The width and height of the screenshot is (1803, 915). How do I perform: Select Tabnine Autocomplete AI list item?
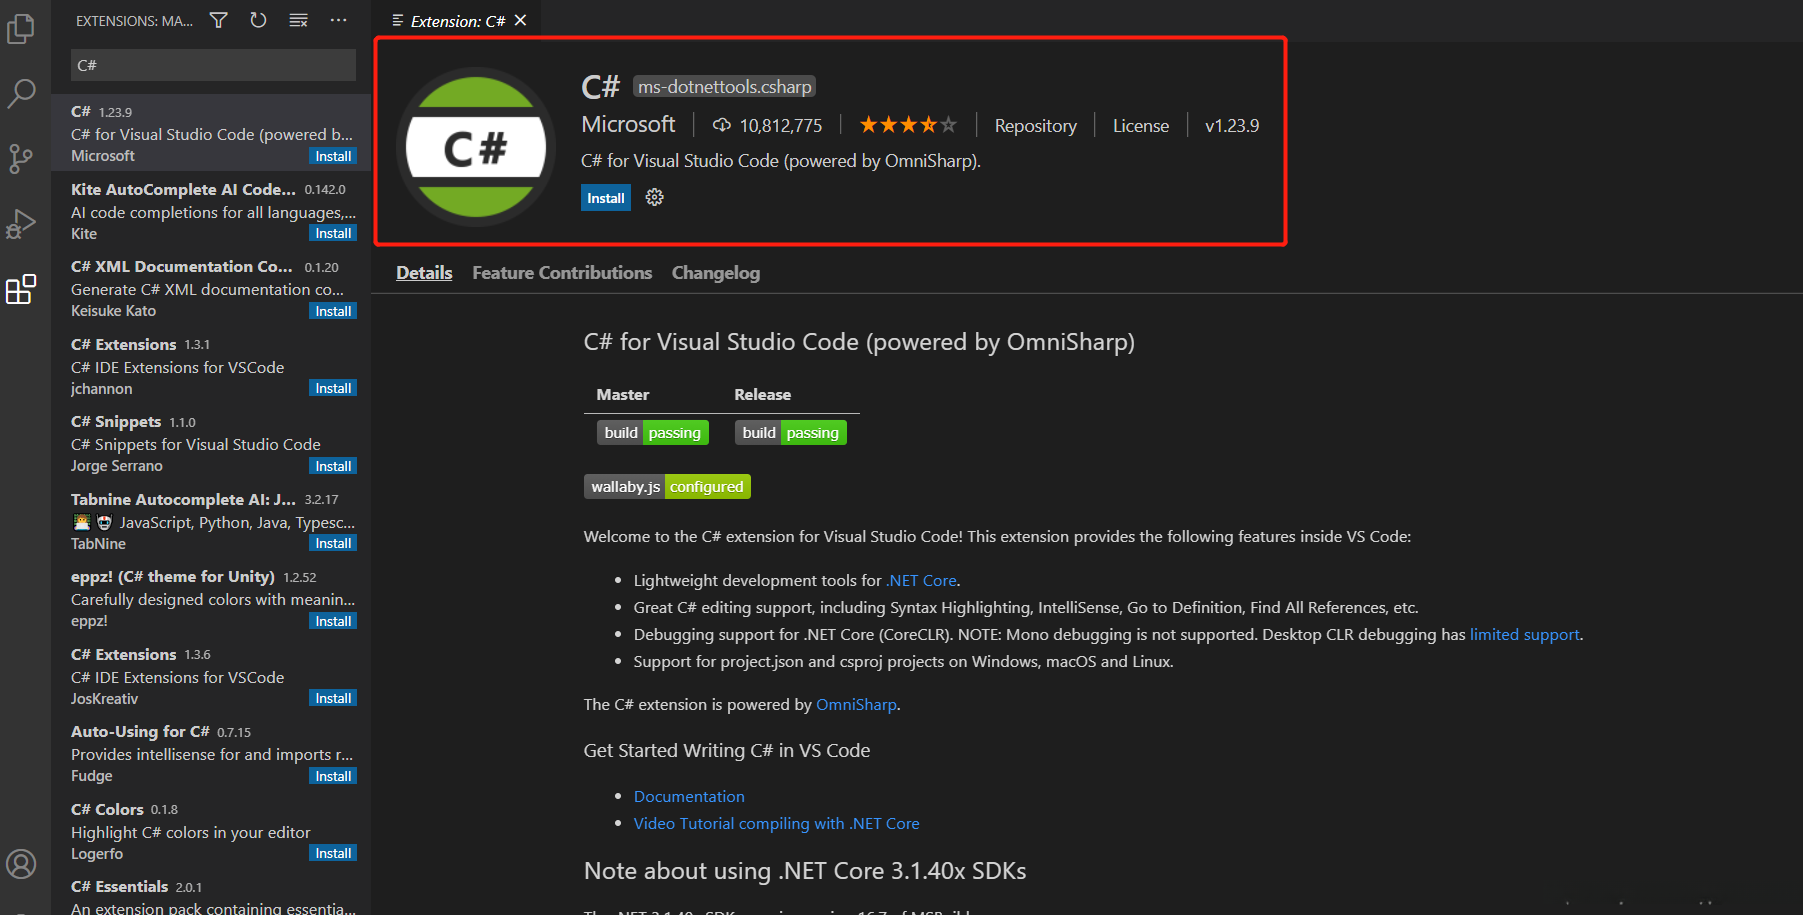click(211, 521)
